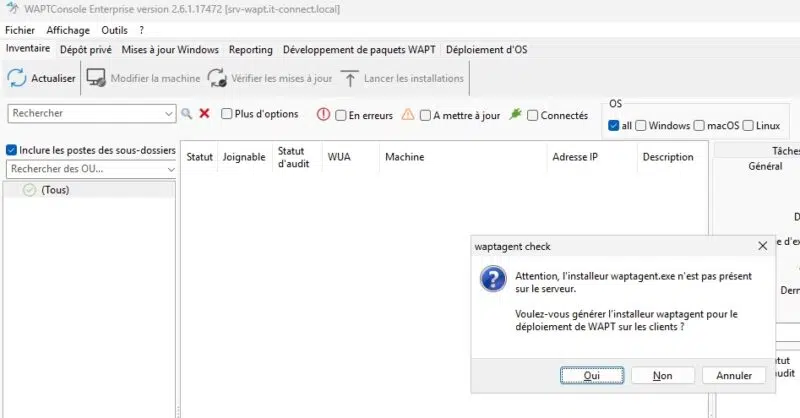Toggle Inclure les postes des sous-dossiers
The image size is (800, 418).
(x=11, y=150)
